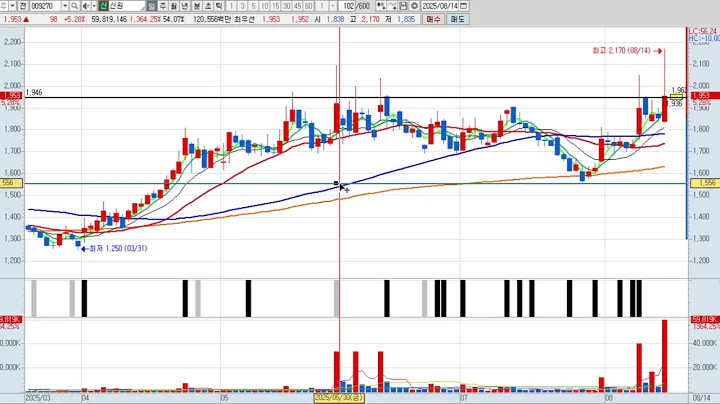
Task: Click the date field 2025/08/14
Action: pyautogui.click(x=440, y=6)
